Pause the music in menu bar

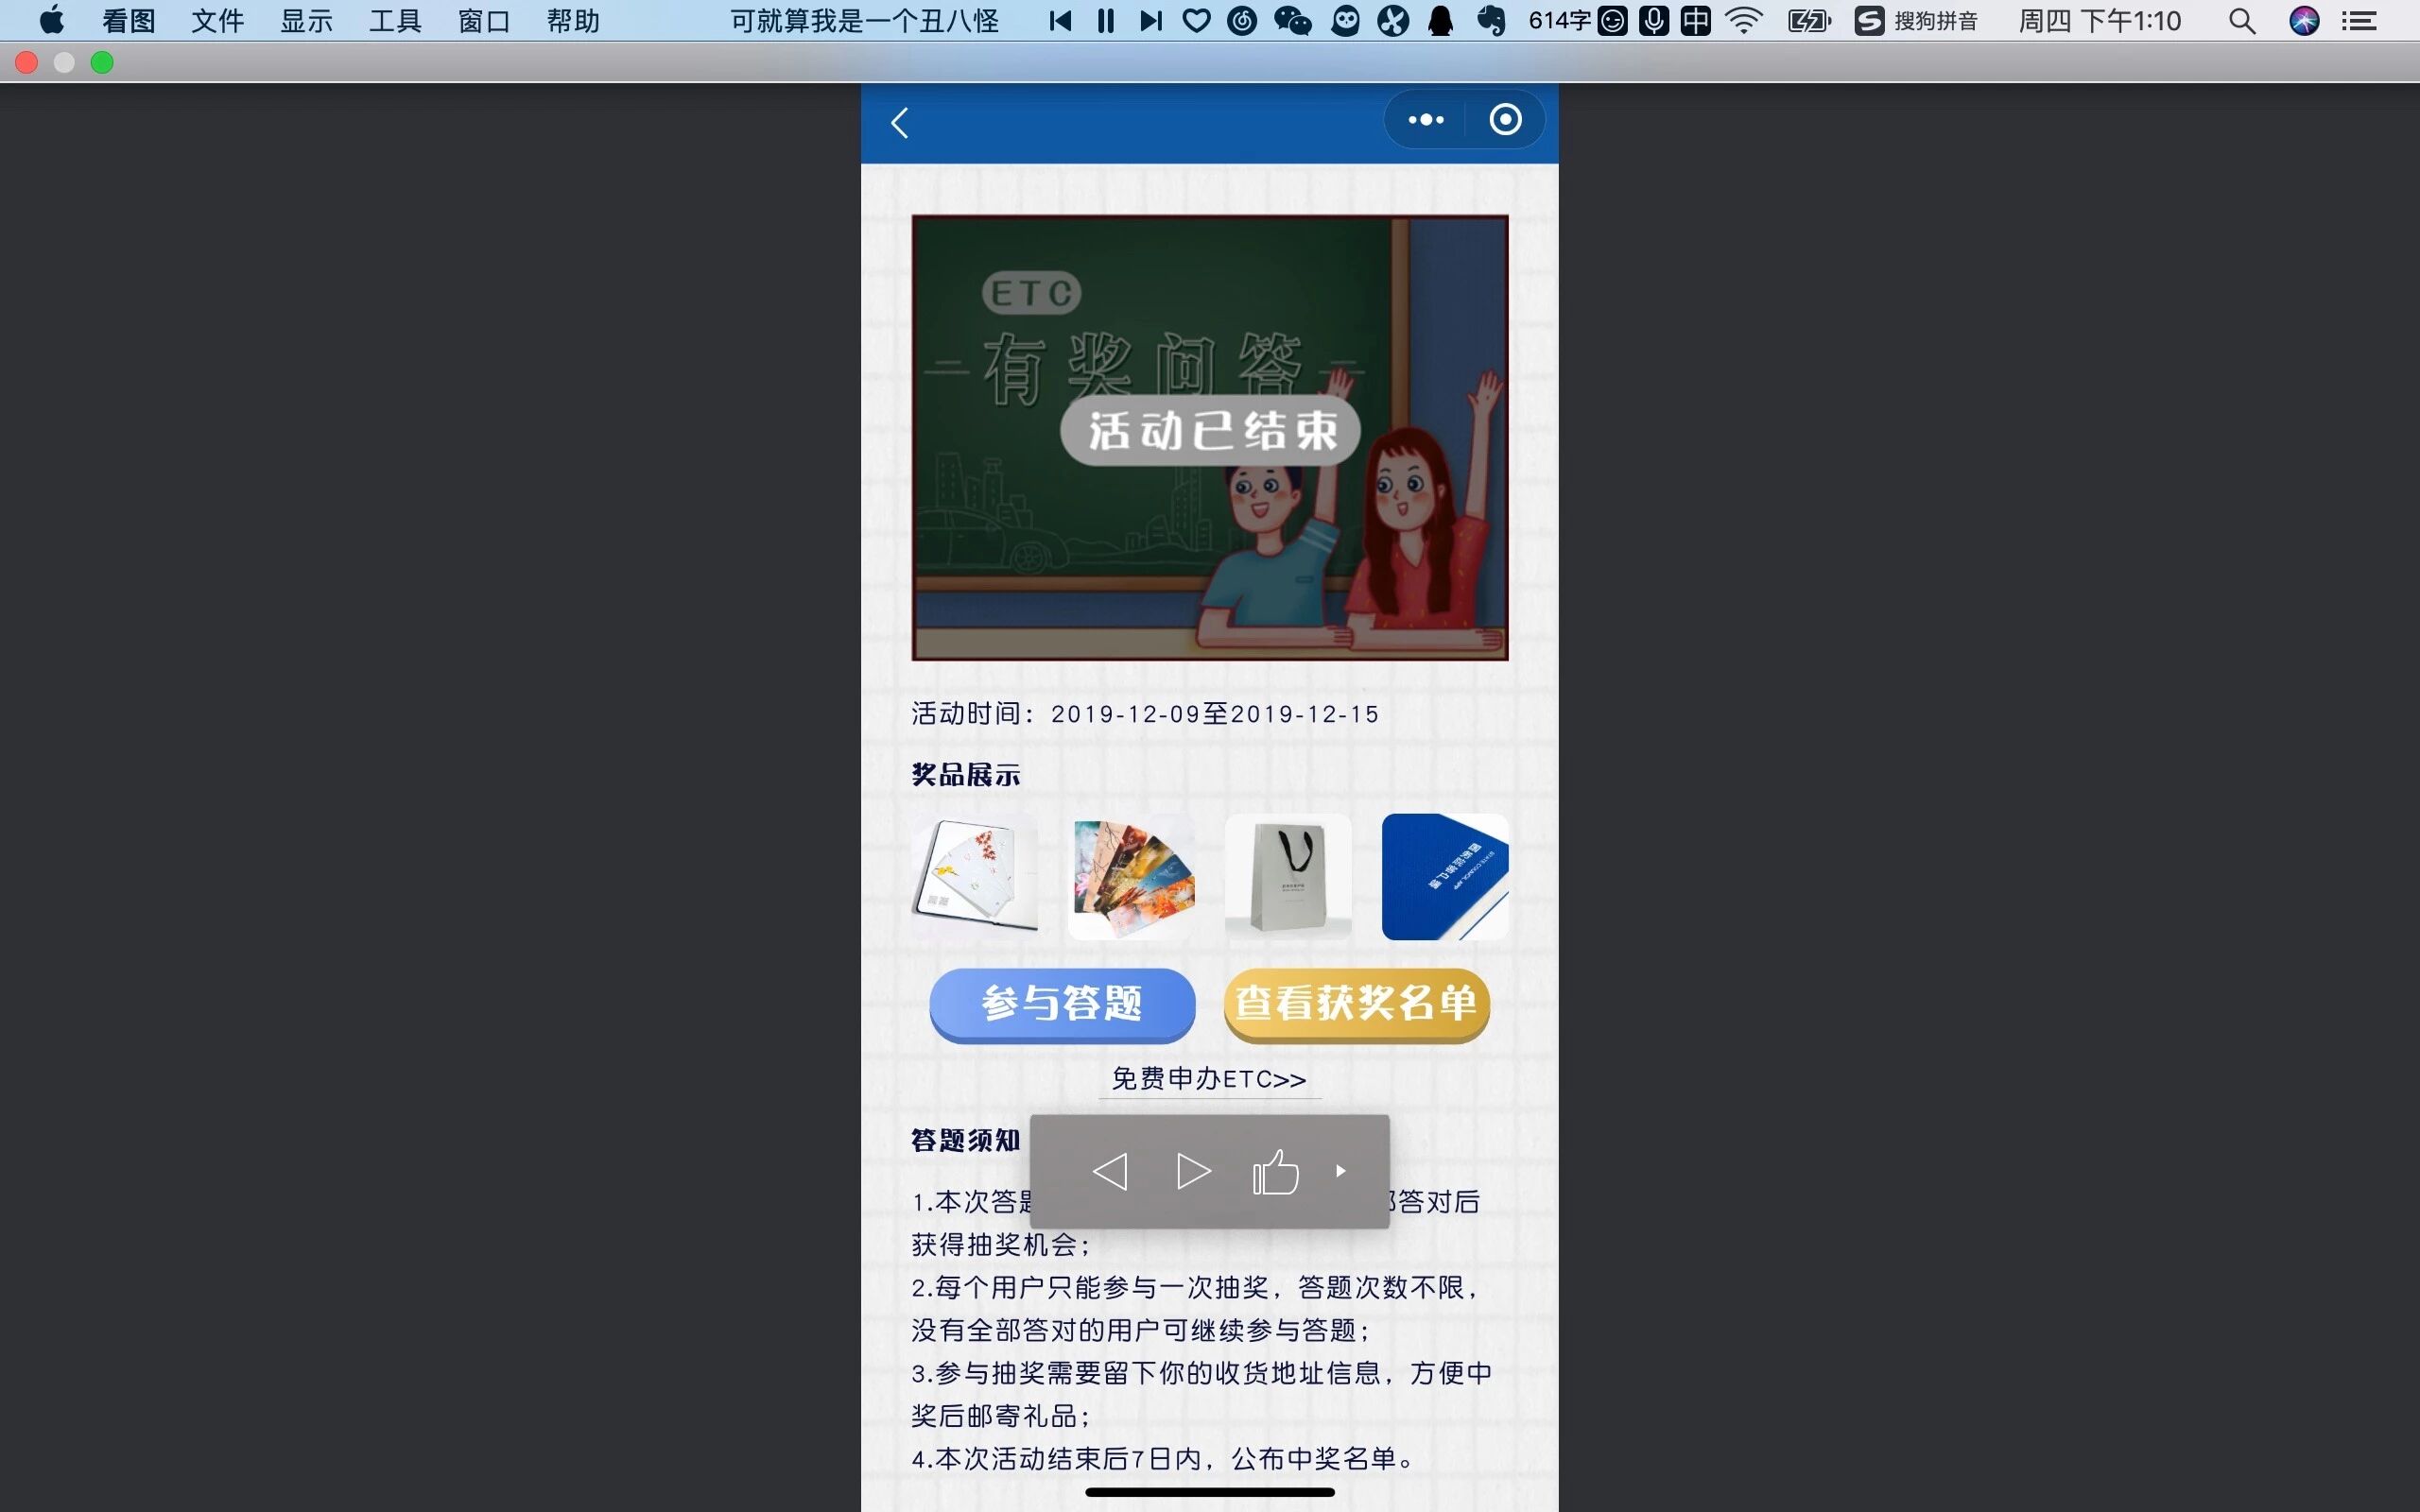click(x=1106, y=21)
